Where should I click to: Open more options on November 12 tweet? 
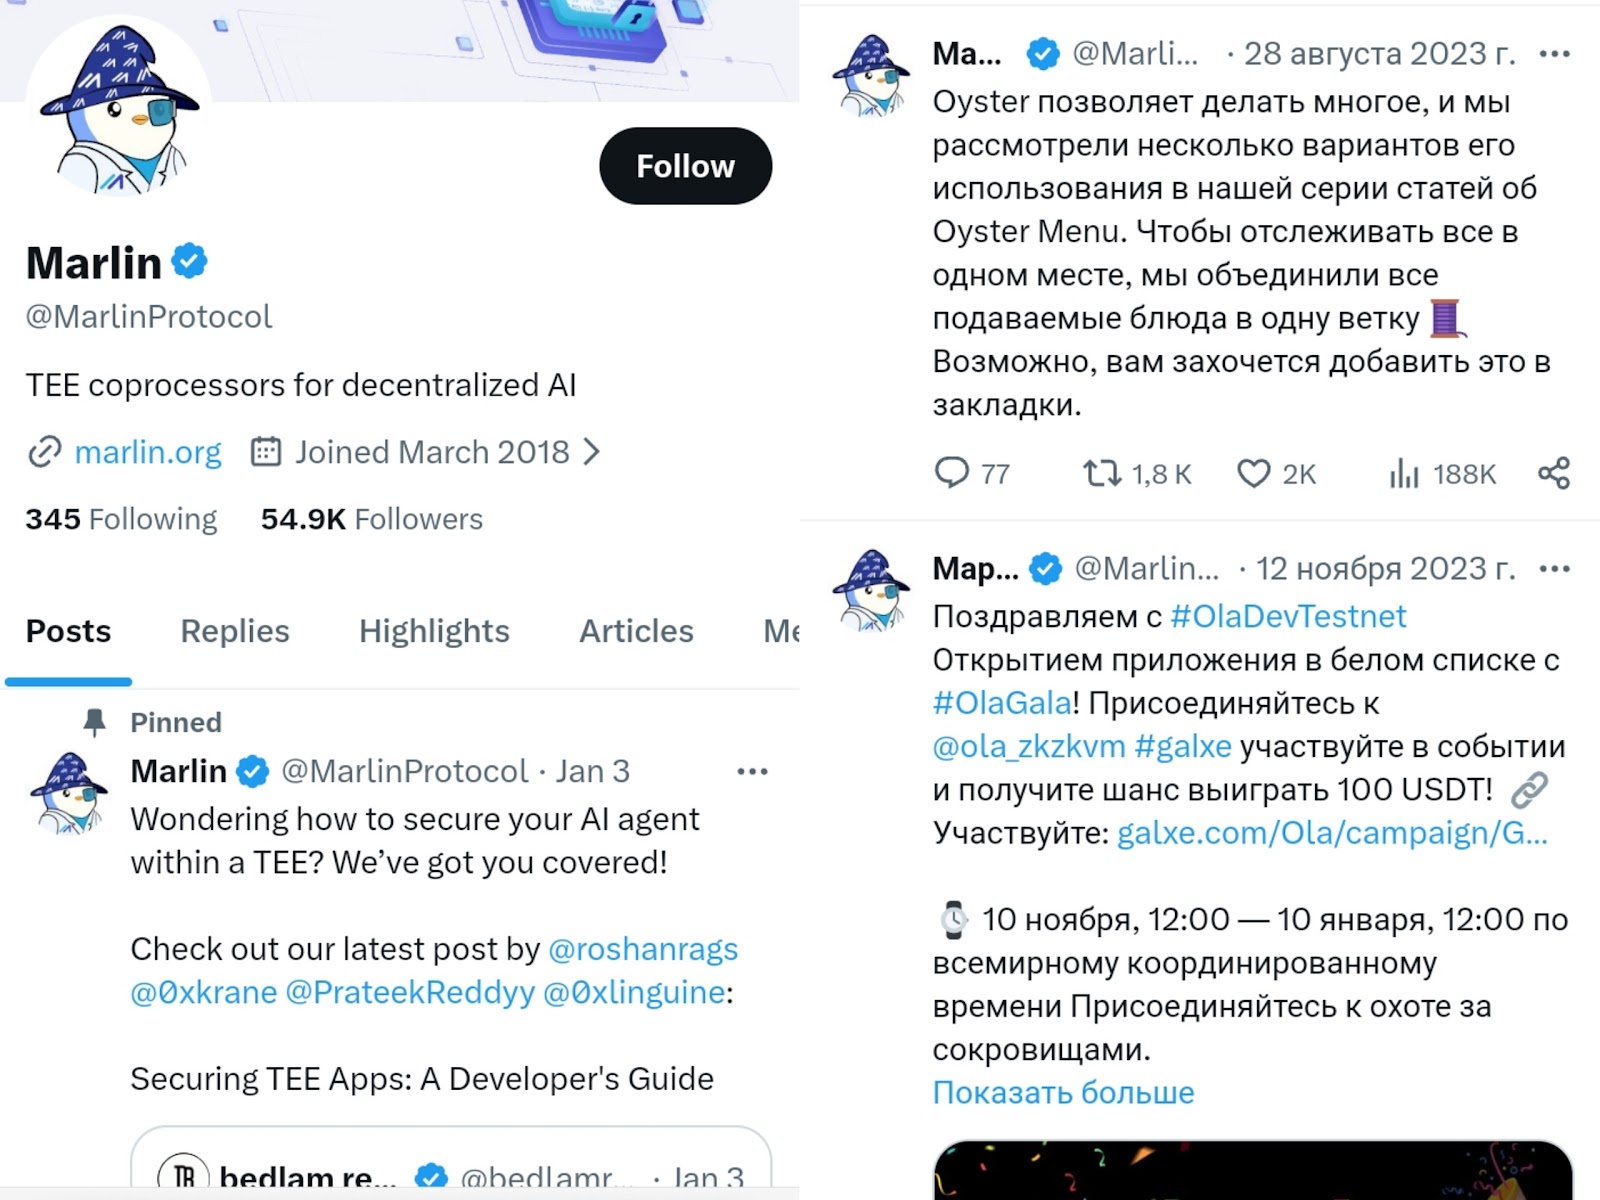pos(1554,569)
